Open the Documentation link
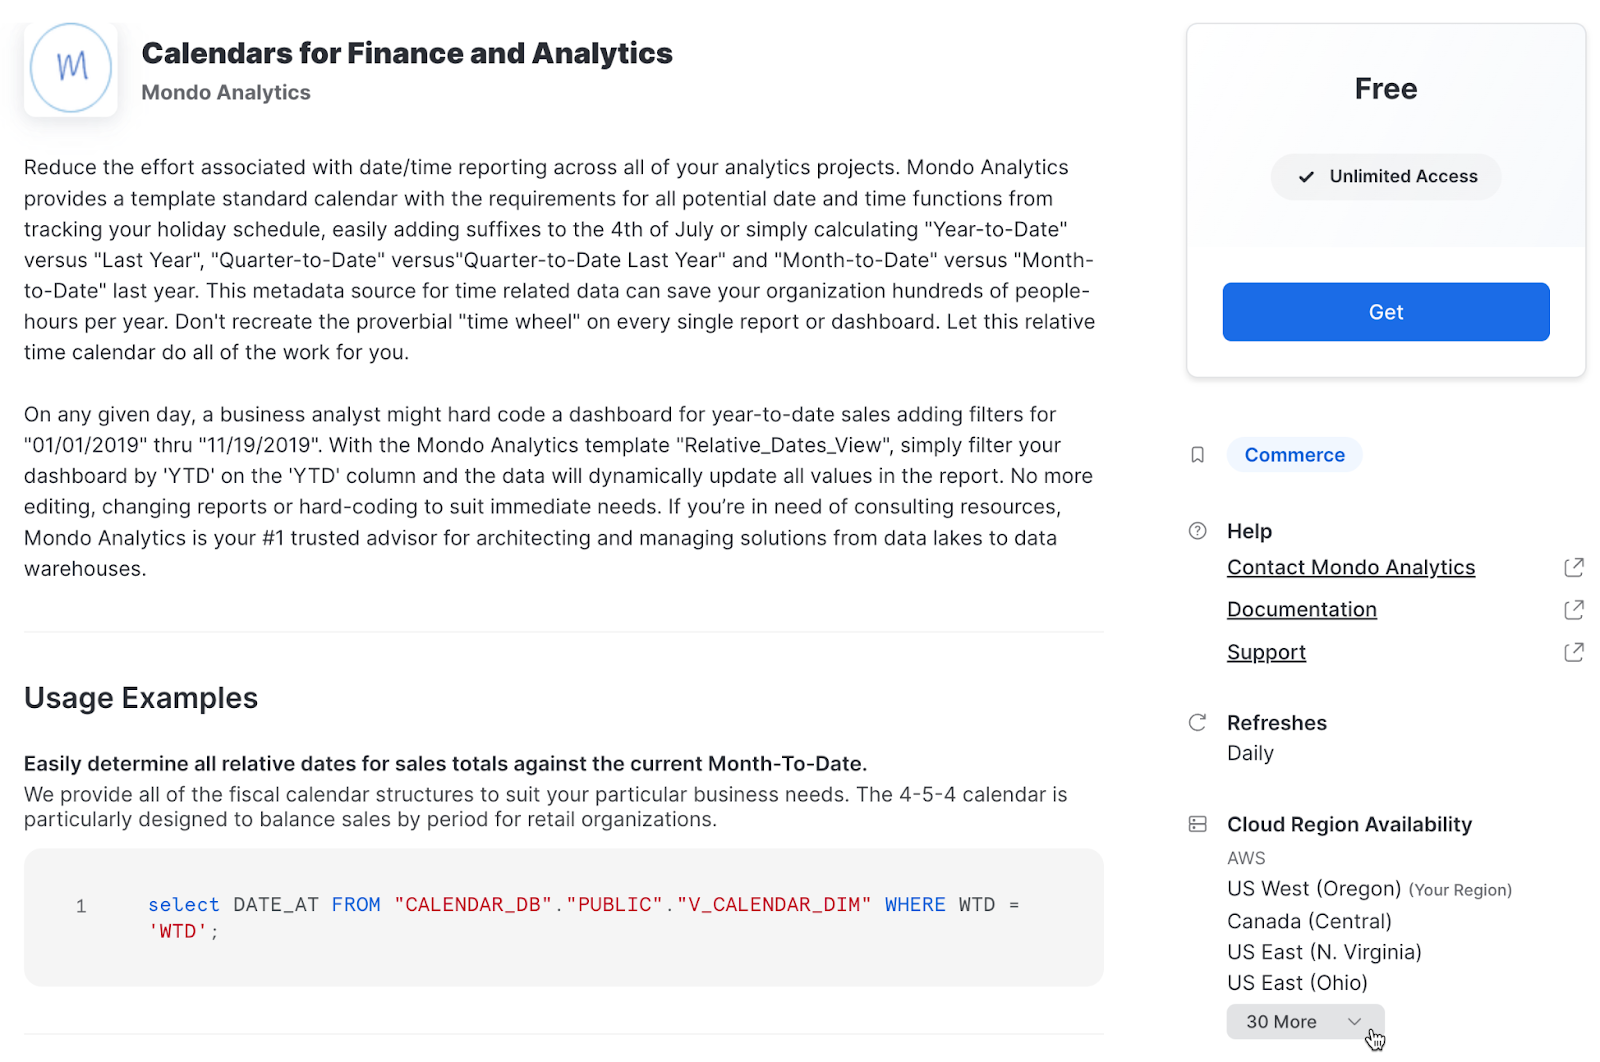 [x=1301, y=610]
